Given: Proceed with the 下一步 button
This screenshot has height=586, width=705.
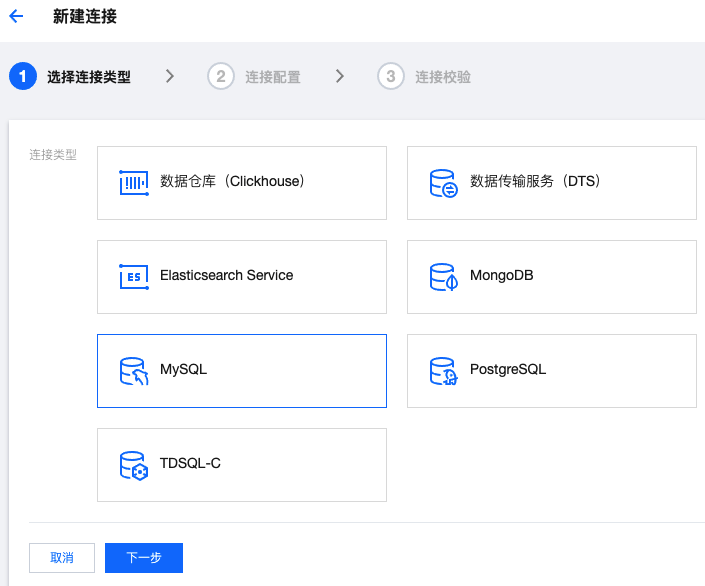Looking at the screenshot, I should click(144, 558).
